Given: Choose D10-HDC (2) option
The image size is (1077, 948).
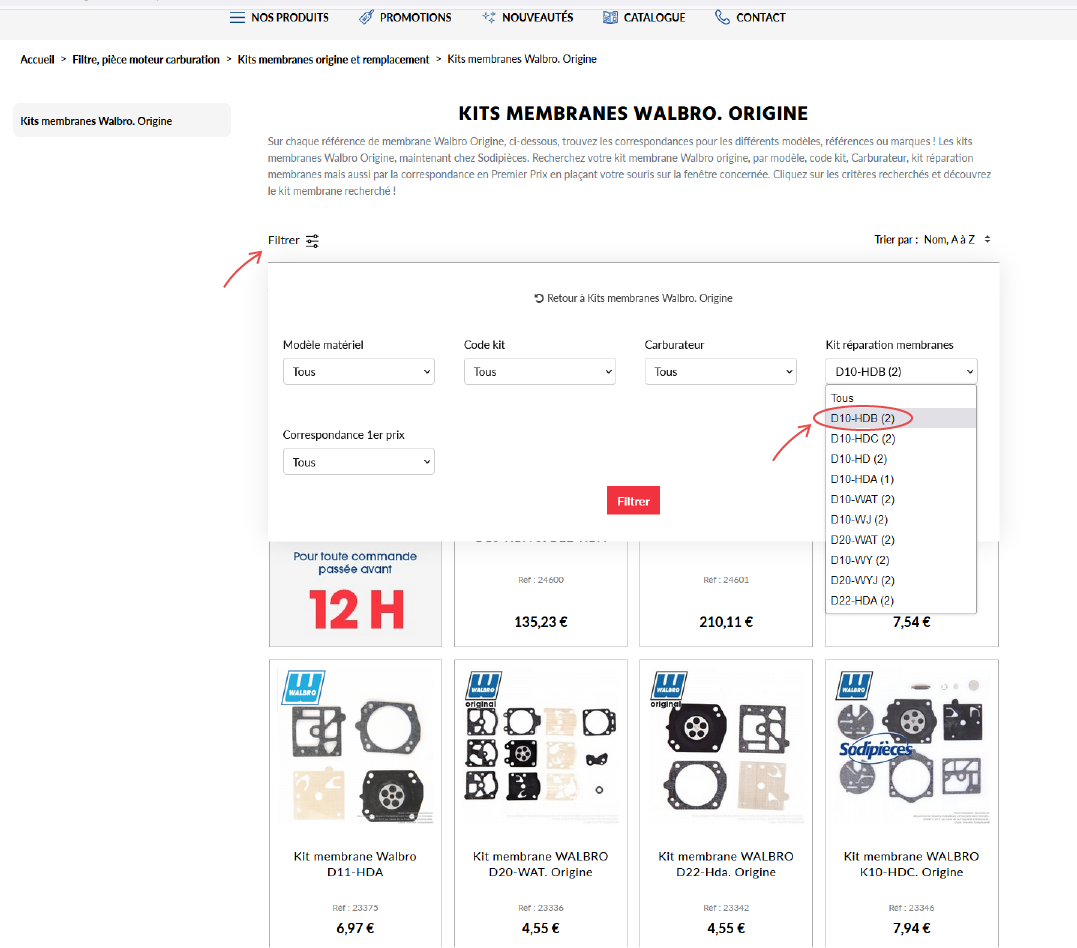Looking at the screenshot, I should [x=900, y=438].
